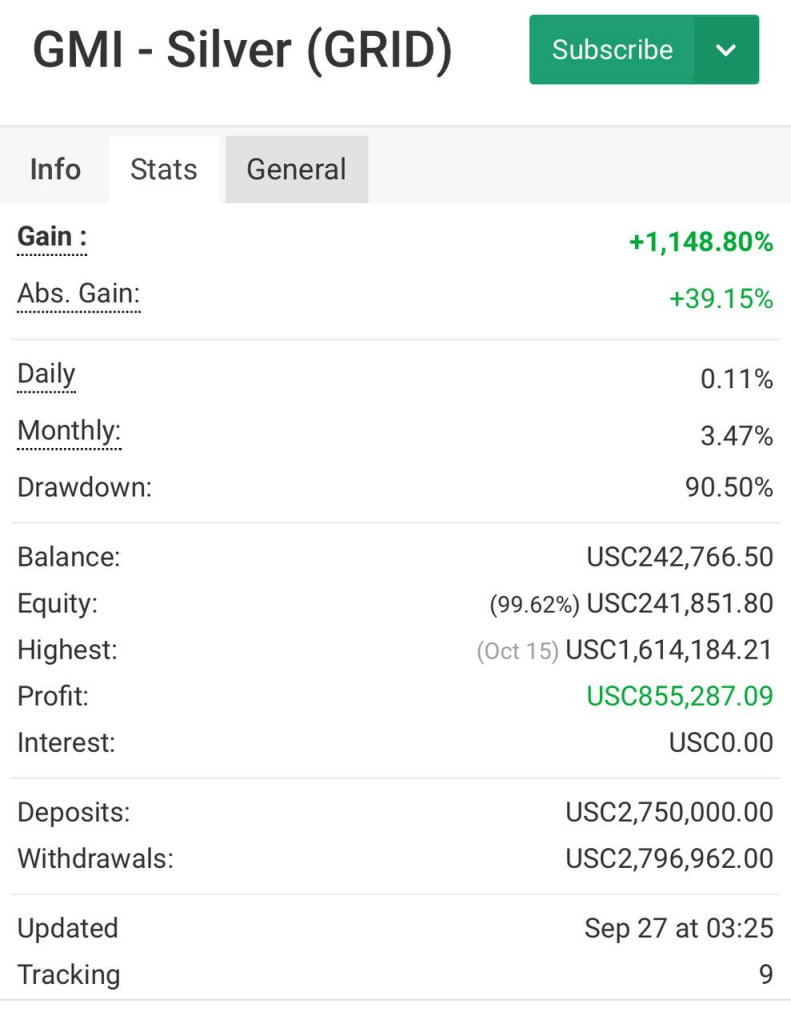The image size is (791, 1024).
Task: Click the Updated timestamp Sep 27 at 03:25
Action: click(x=678, y=929)
